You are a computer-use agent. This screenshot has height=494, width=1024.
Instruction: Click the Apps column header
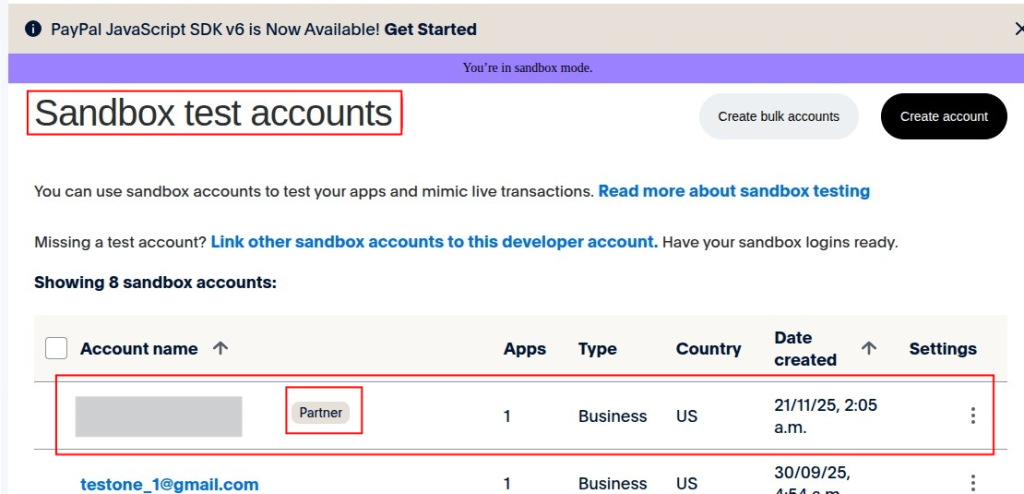[x=524, y=349]
